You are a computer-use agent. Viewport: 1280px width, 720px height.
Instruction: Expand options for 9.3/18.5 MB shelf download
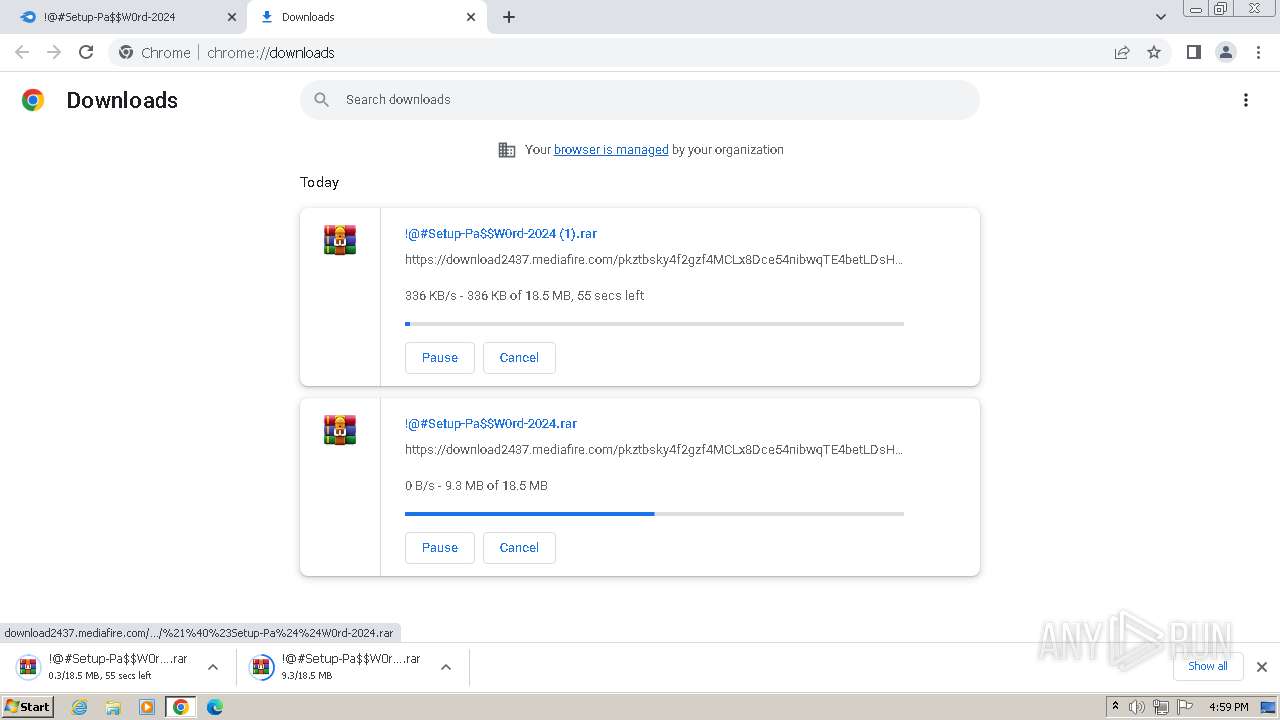tap(446, 667)
